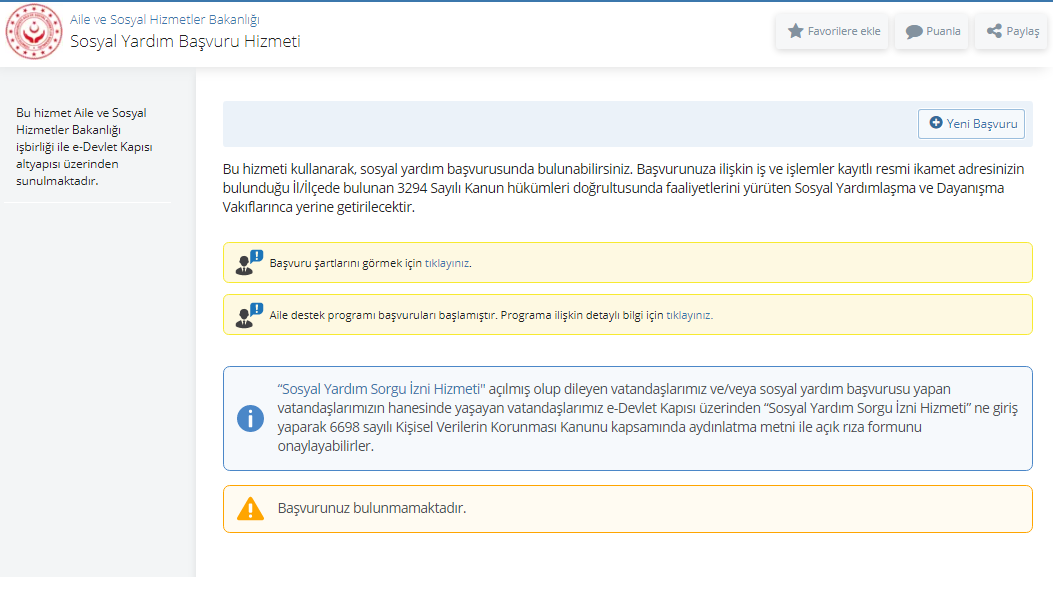Viewport: 1053px width, 590px height.
Task: Click the Başvurunuz bulunmamaktadır warning message
Action: coord(372,508)
